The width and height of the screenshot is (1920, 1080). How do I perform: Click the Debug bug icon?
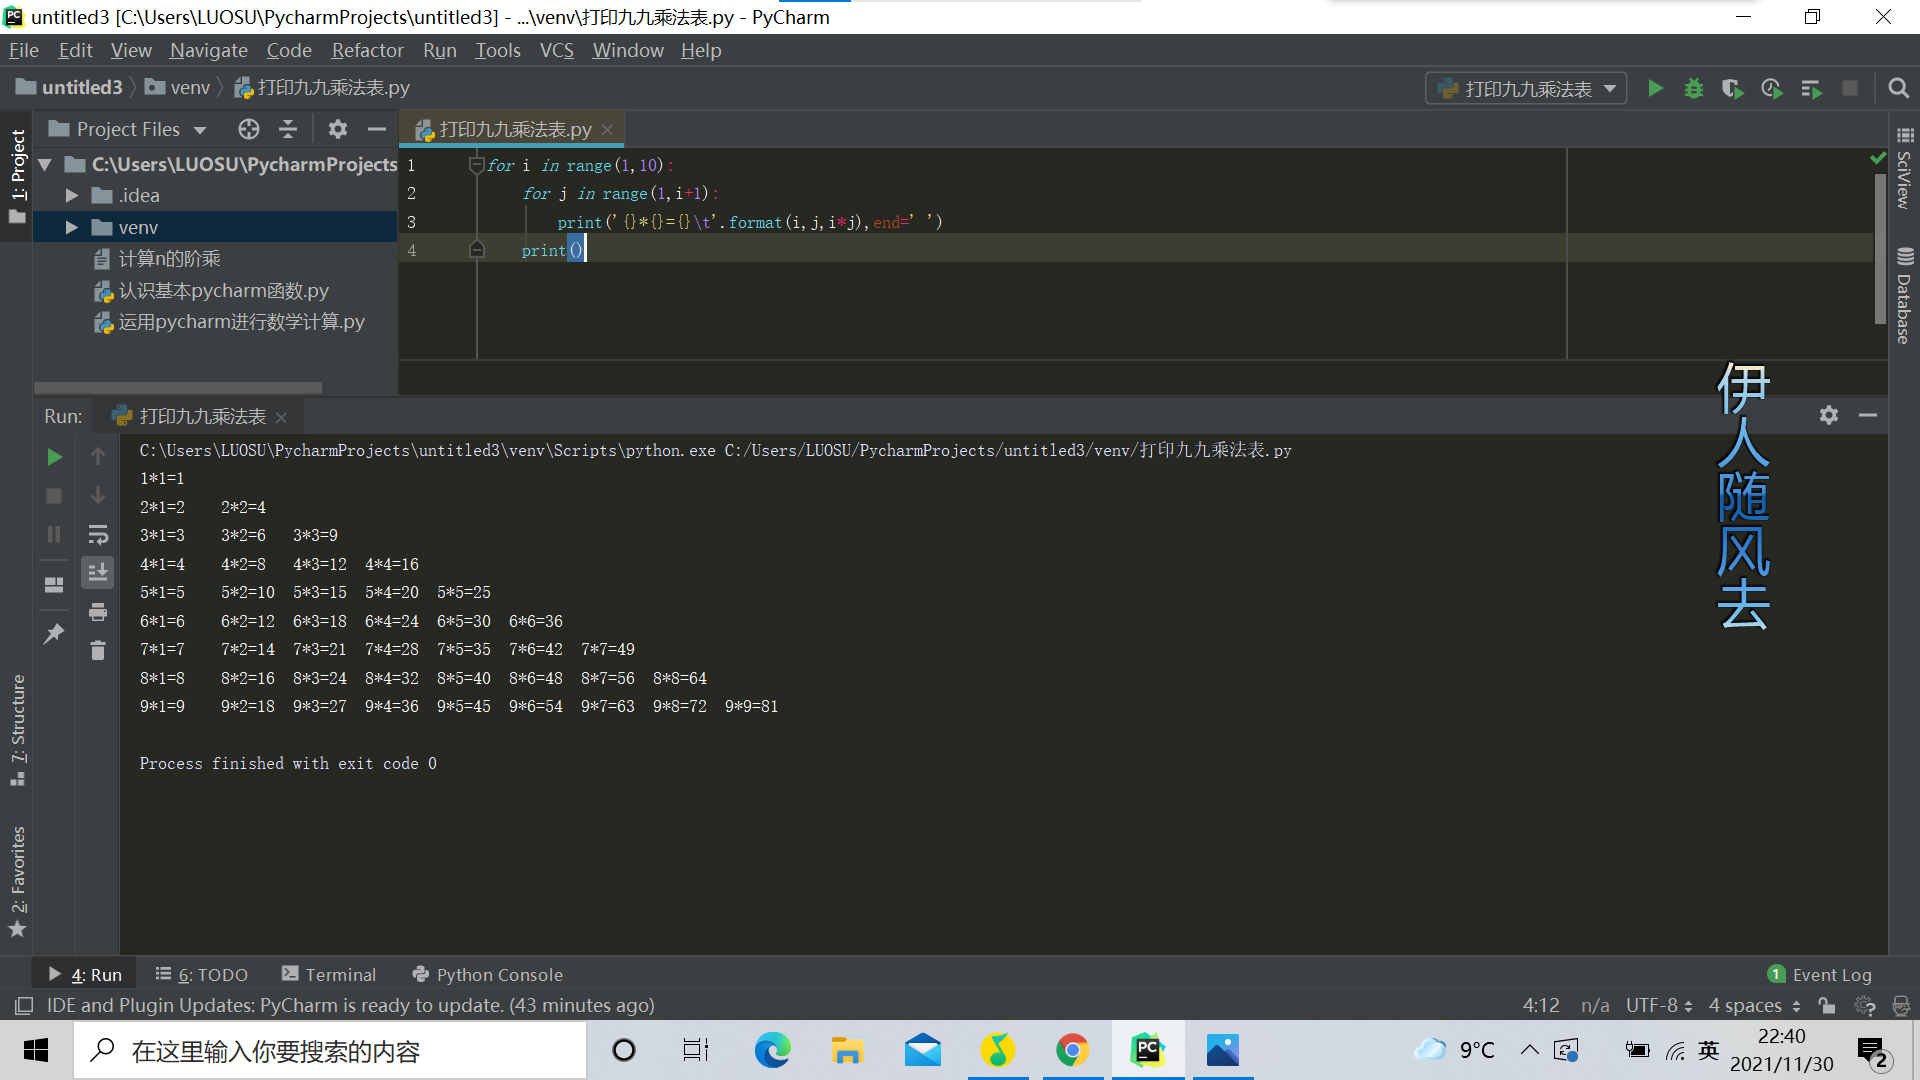[1693, 89]
